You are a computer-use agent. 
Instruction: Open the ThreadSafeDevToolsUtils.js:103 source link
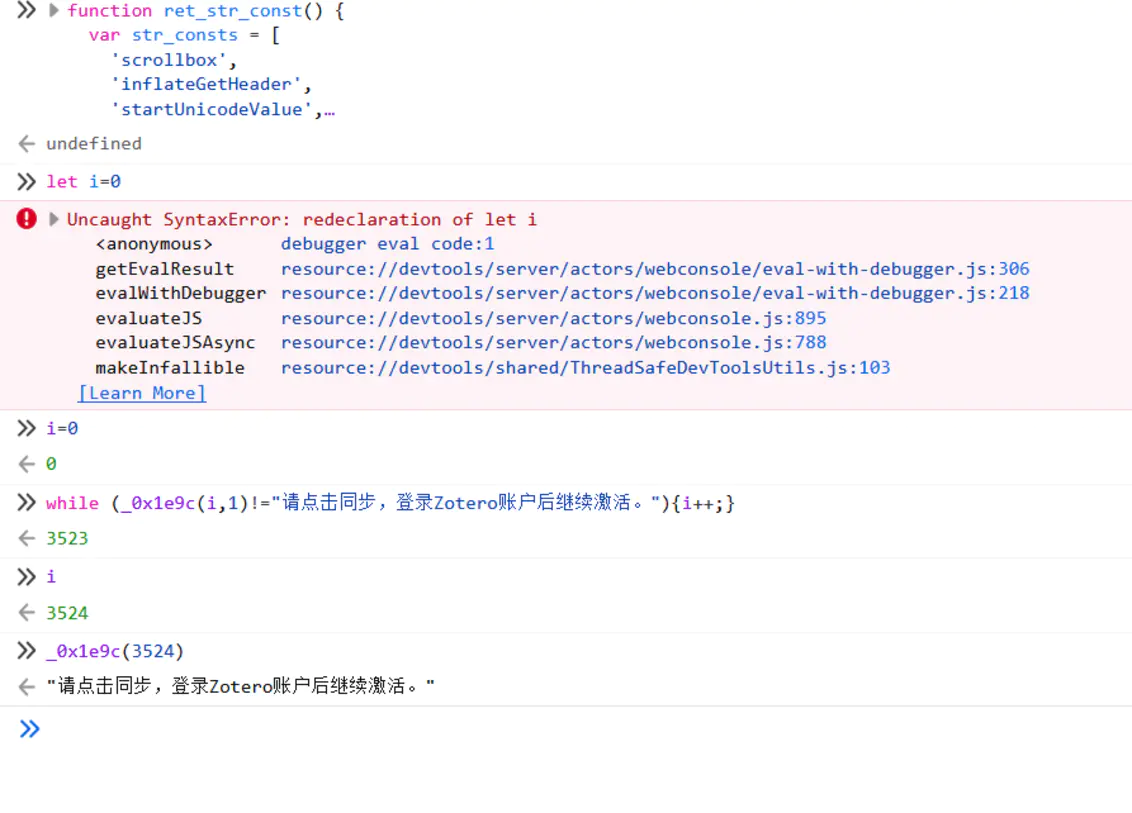point(585,367)
